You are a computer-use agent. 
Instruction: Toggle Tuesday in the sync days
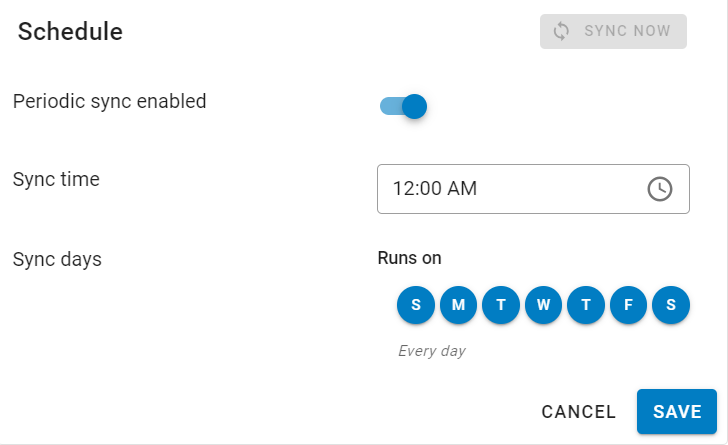click(501, 305)
